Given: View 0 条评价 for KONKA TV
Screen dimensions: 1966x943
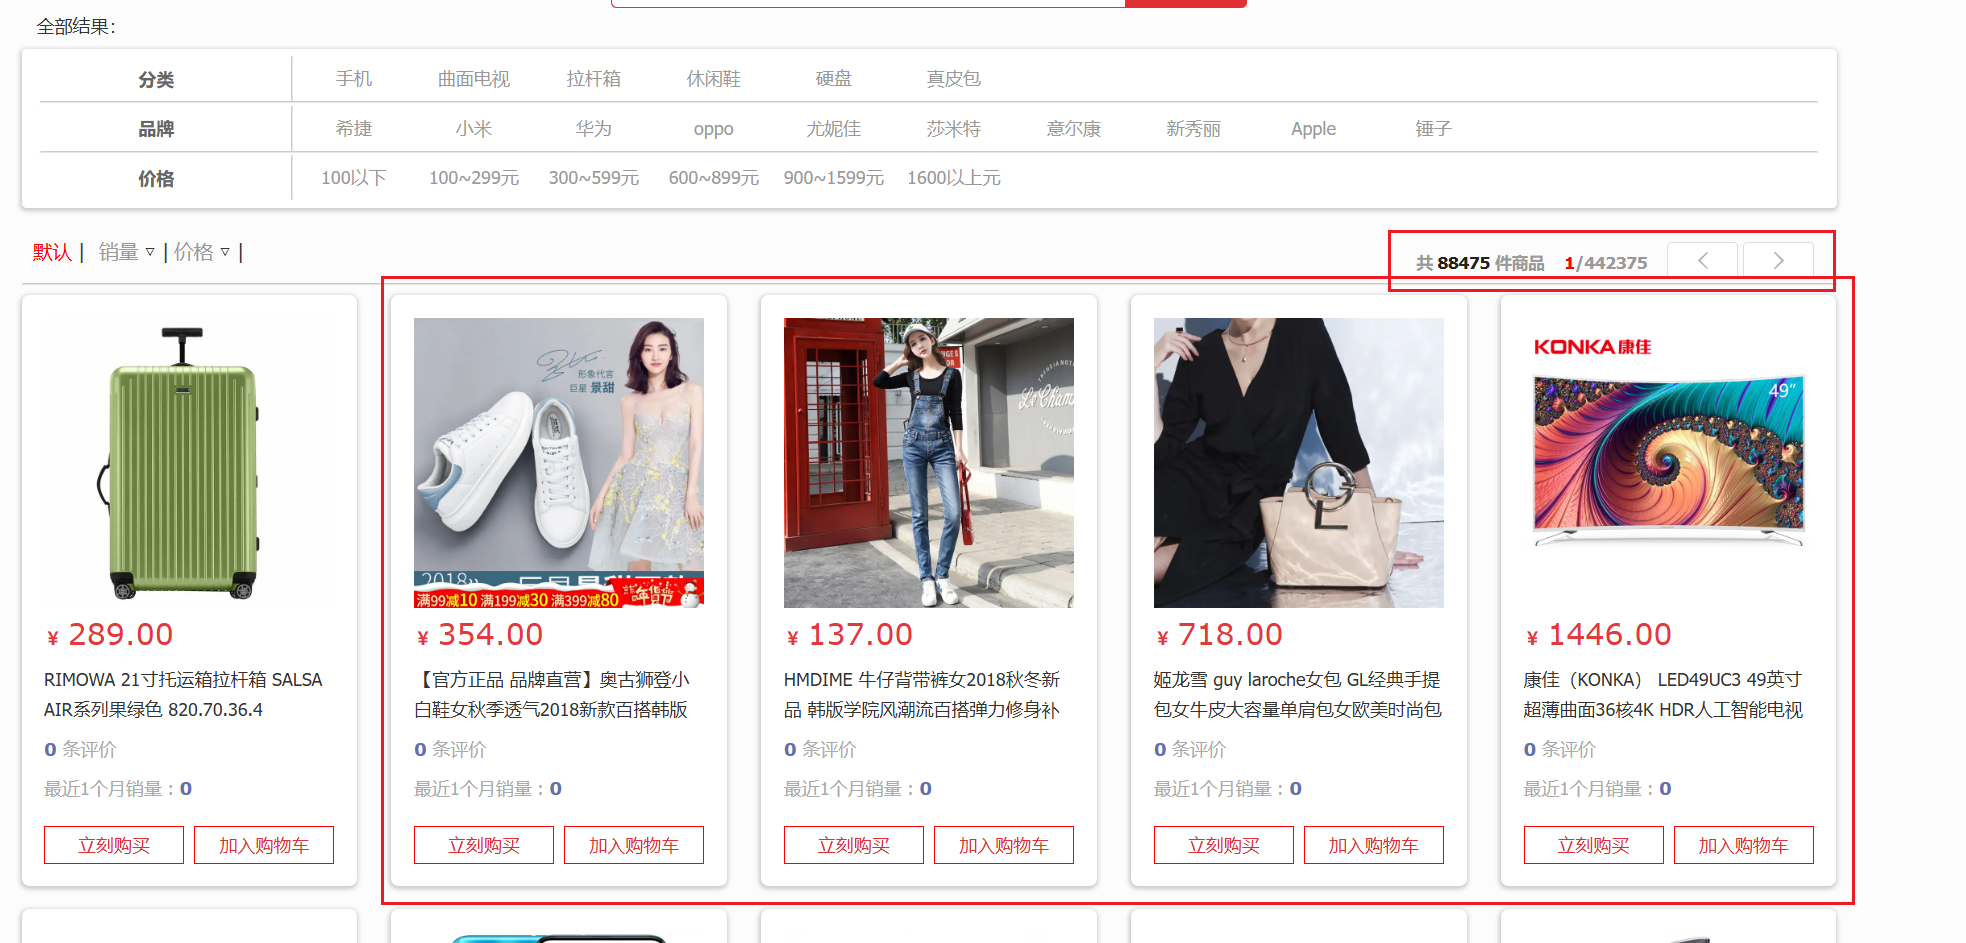Looking at the screenshot, I should click(1560, 749).
